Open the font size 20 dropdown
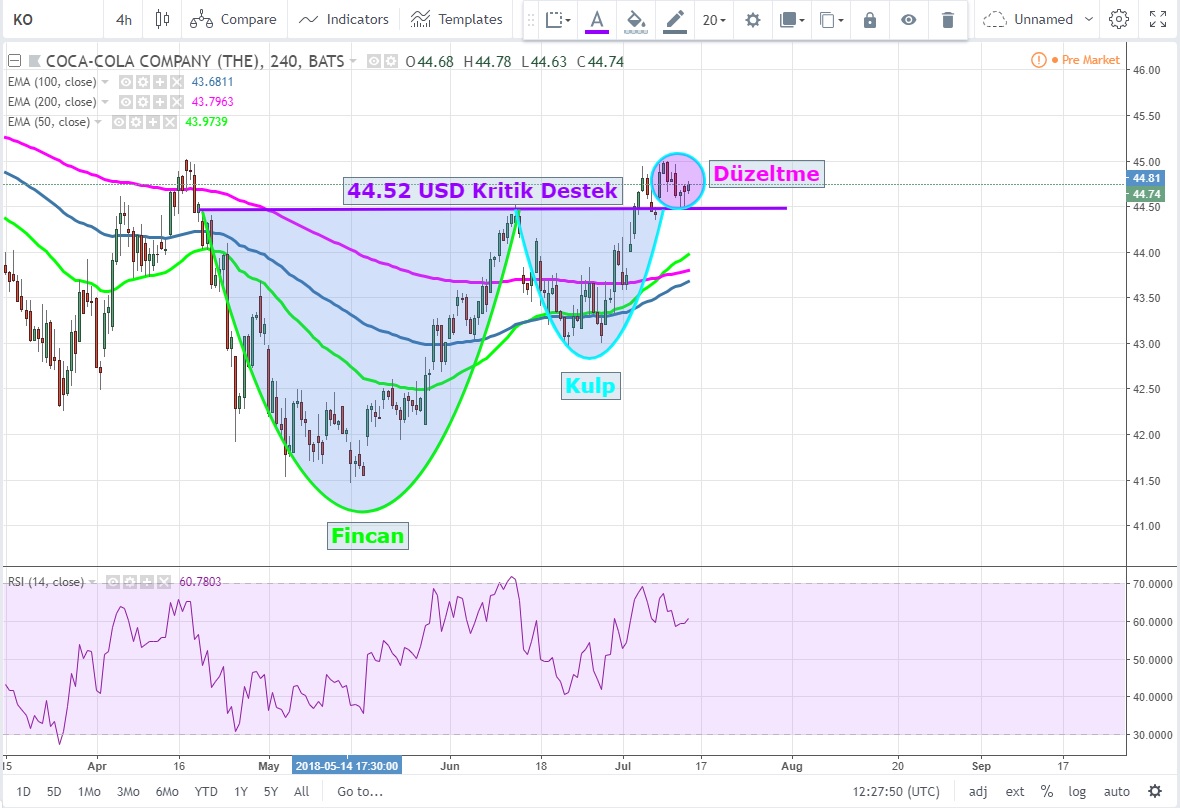1180x808 pixels. tap(714, 20)
